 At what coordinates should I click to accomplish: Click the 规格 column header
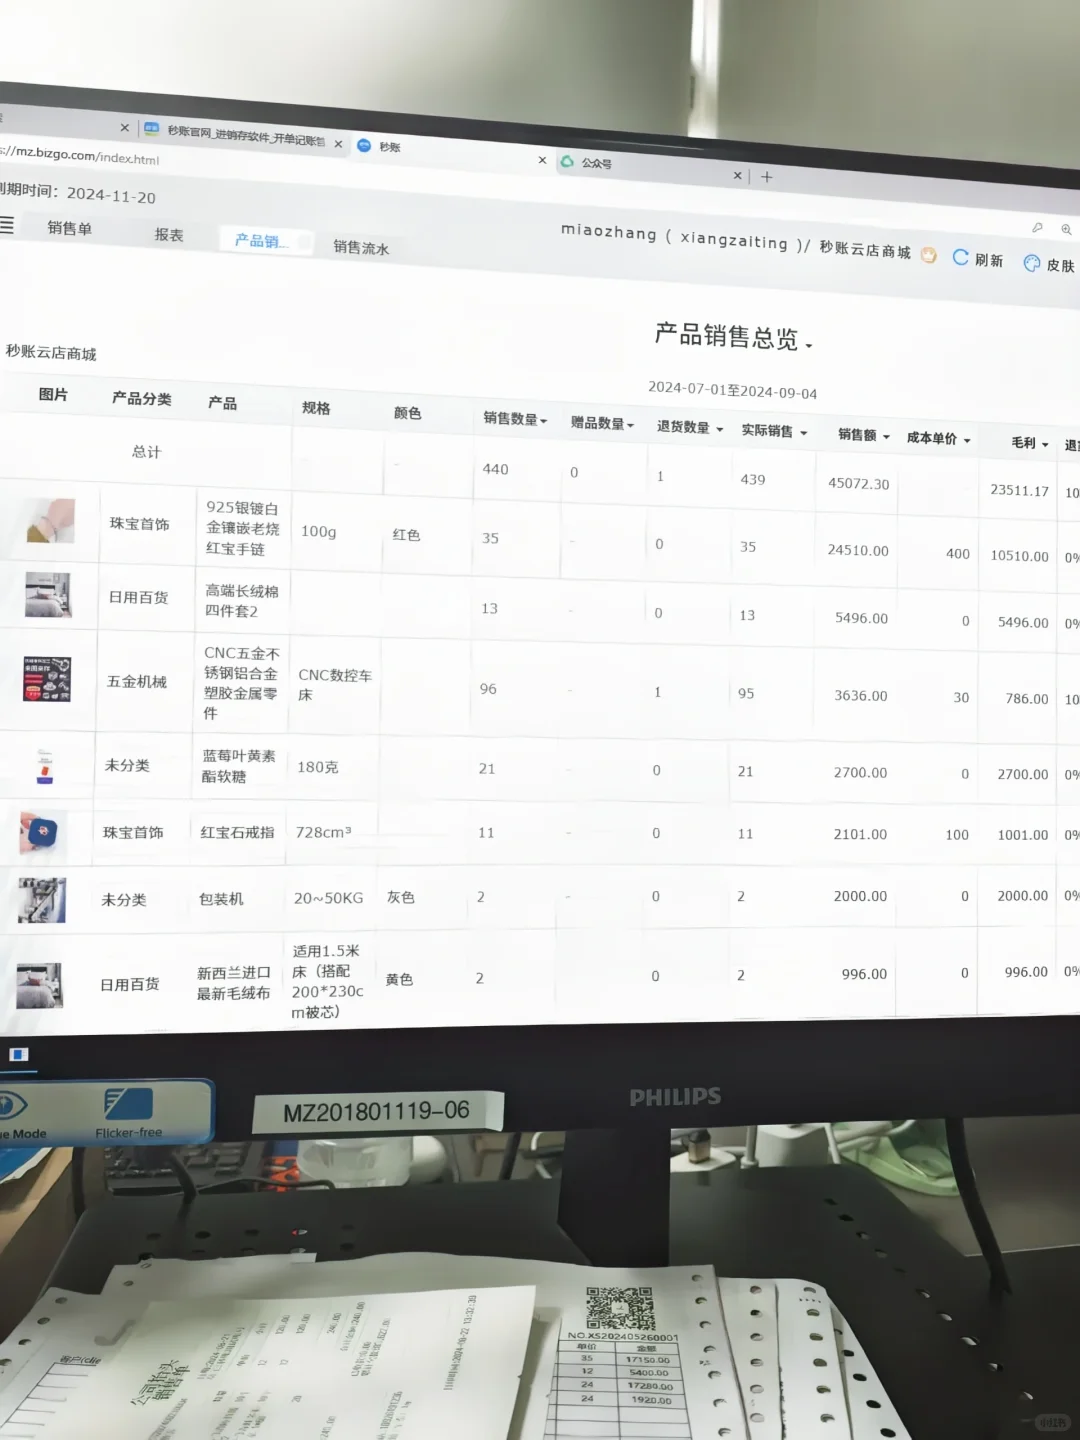(x=316, y=407)
